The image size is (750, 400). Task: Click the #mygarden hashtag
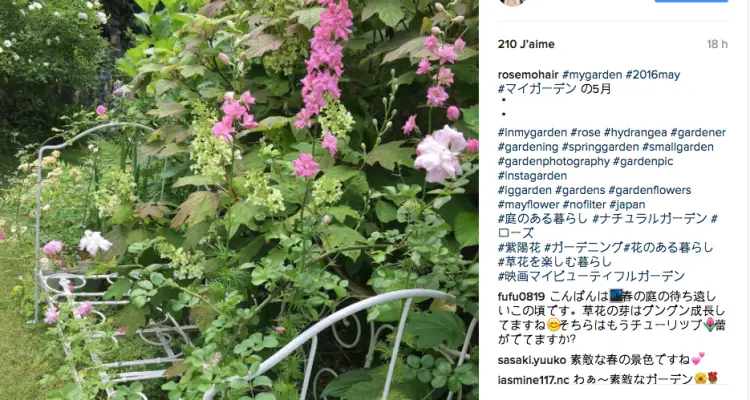pos(592,75)
